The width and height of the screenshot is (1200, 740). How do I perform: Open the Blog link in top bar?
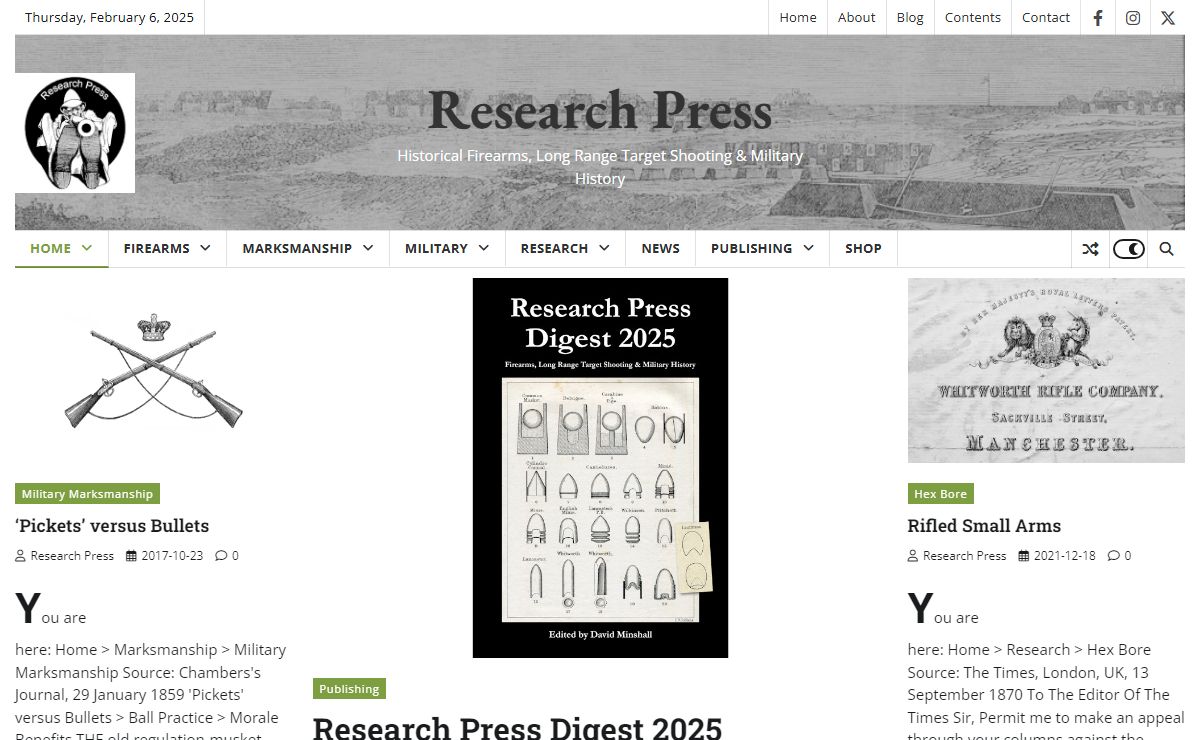tap(910, 17)
